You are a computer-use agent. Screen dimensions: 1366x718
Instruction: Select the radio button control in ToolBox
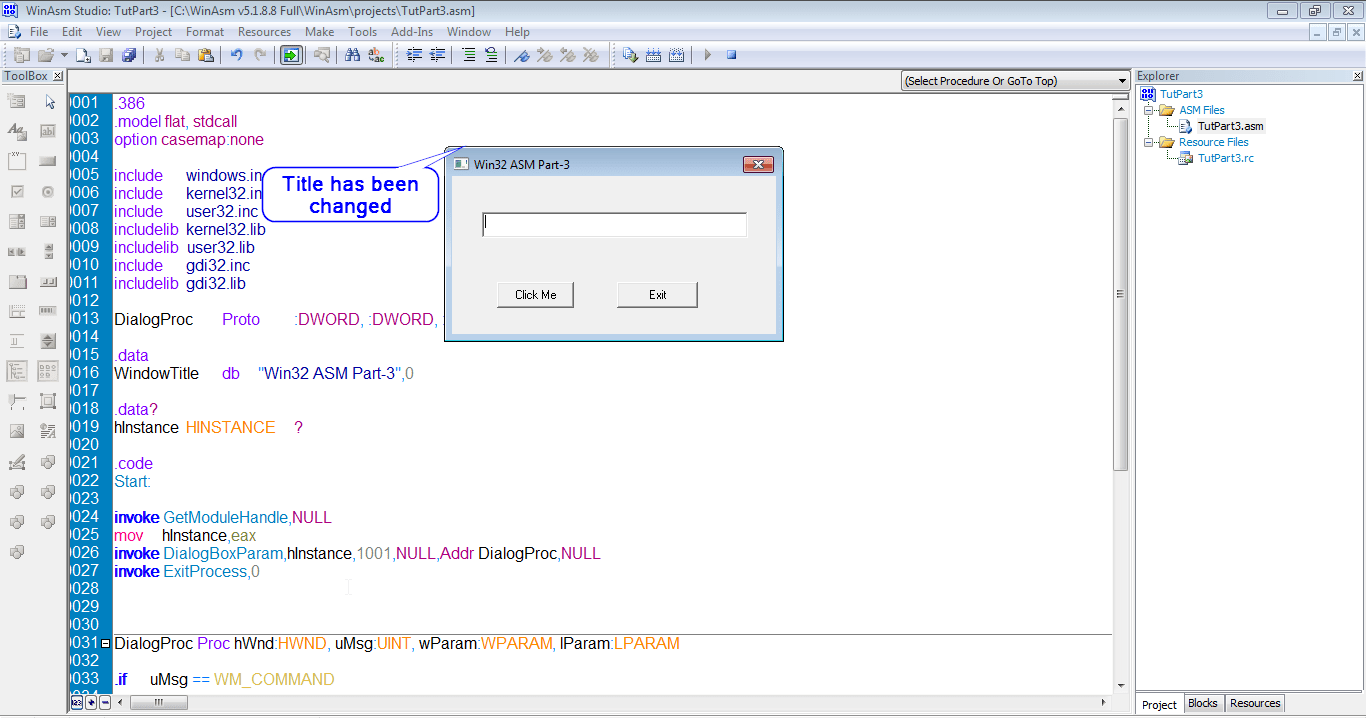click(x=48, y=191)
